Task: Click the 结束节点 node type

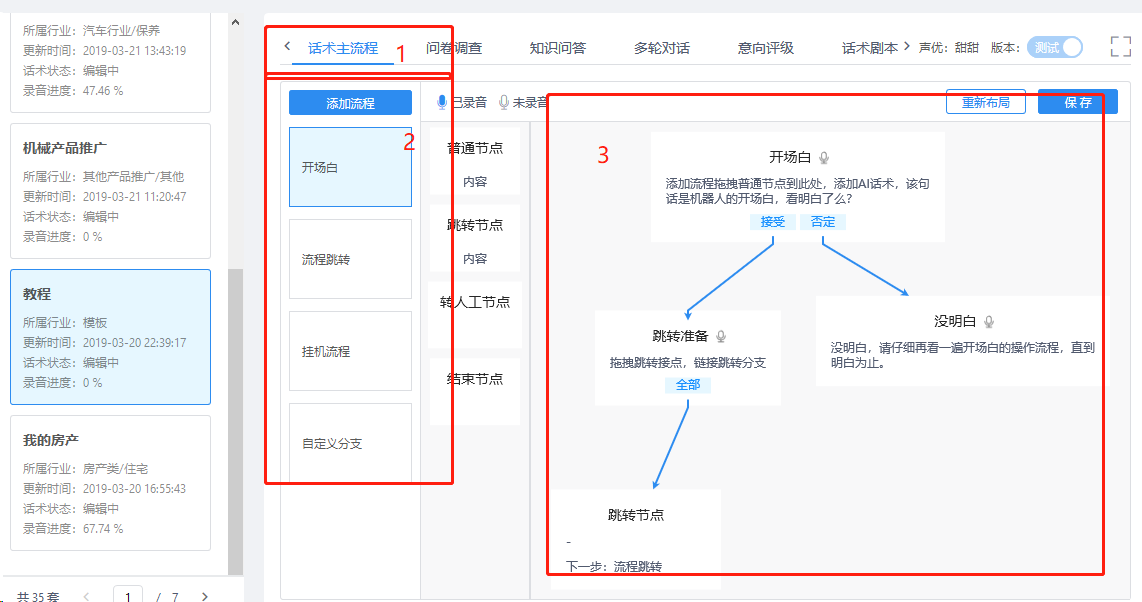Action: point(475,392)
